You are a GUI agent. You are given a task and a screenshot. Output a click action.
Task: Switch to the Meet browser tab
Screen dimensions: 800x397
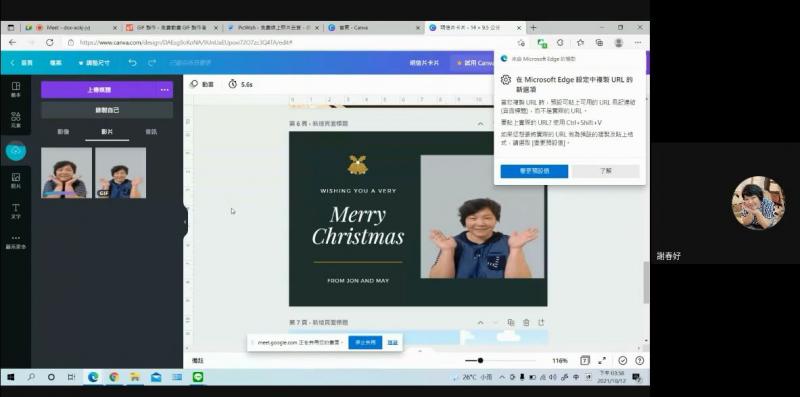tap(72, 28)
